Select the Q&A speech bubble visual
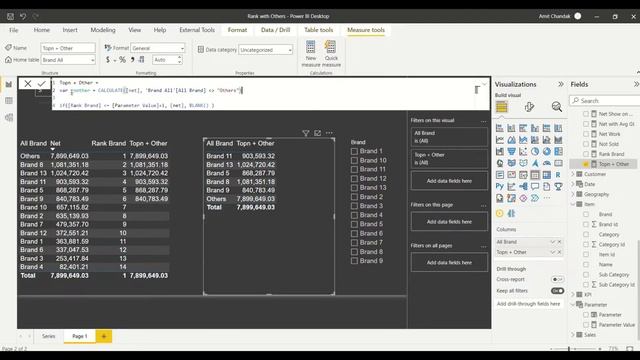Screen dimensions: 640x360 click(535, 187)
